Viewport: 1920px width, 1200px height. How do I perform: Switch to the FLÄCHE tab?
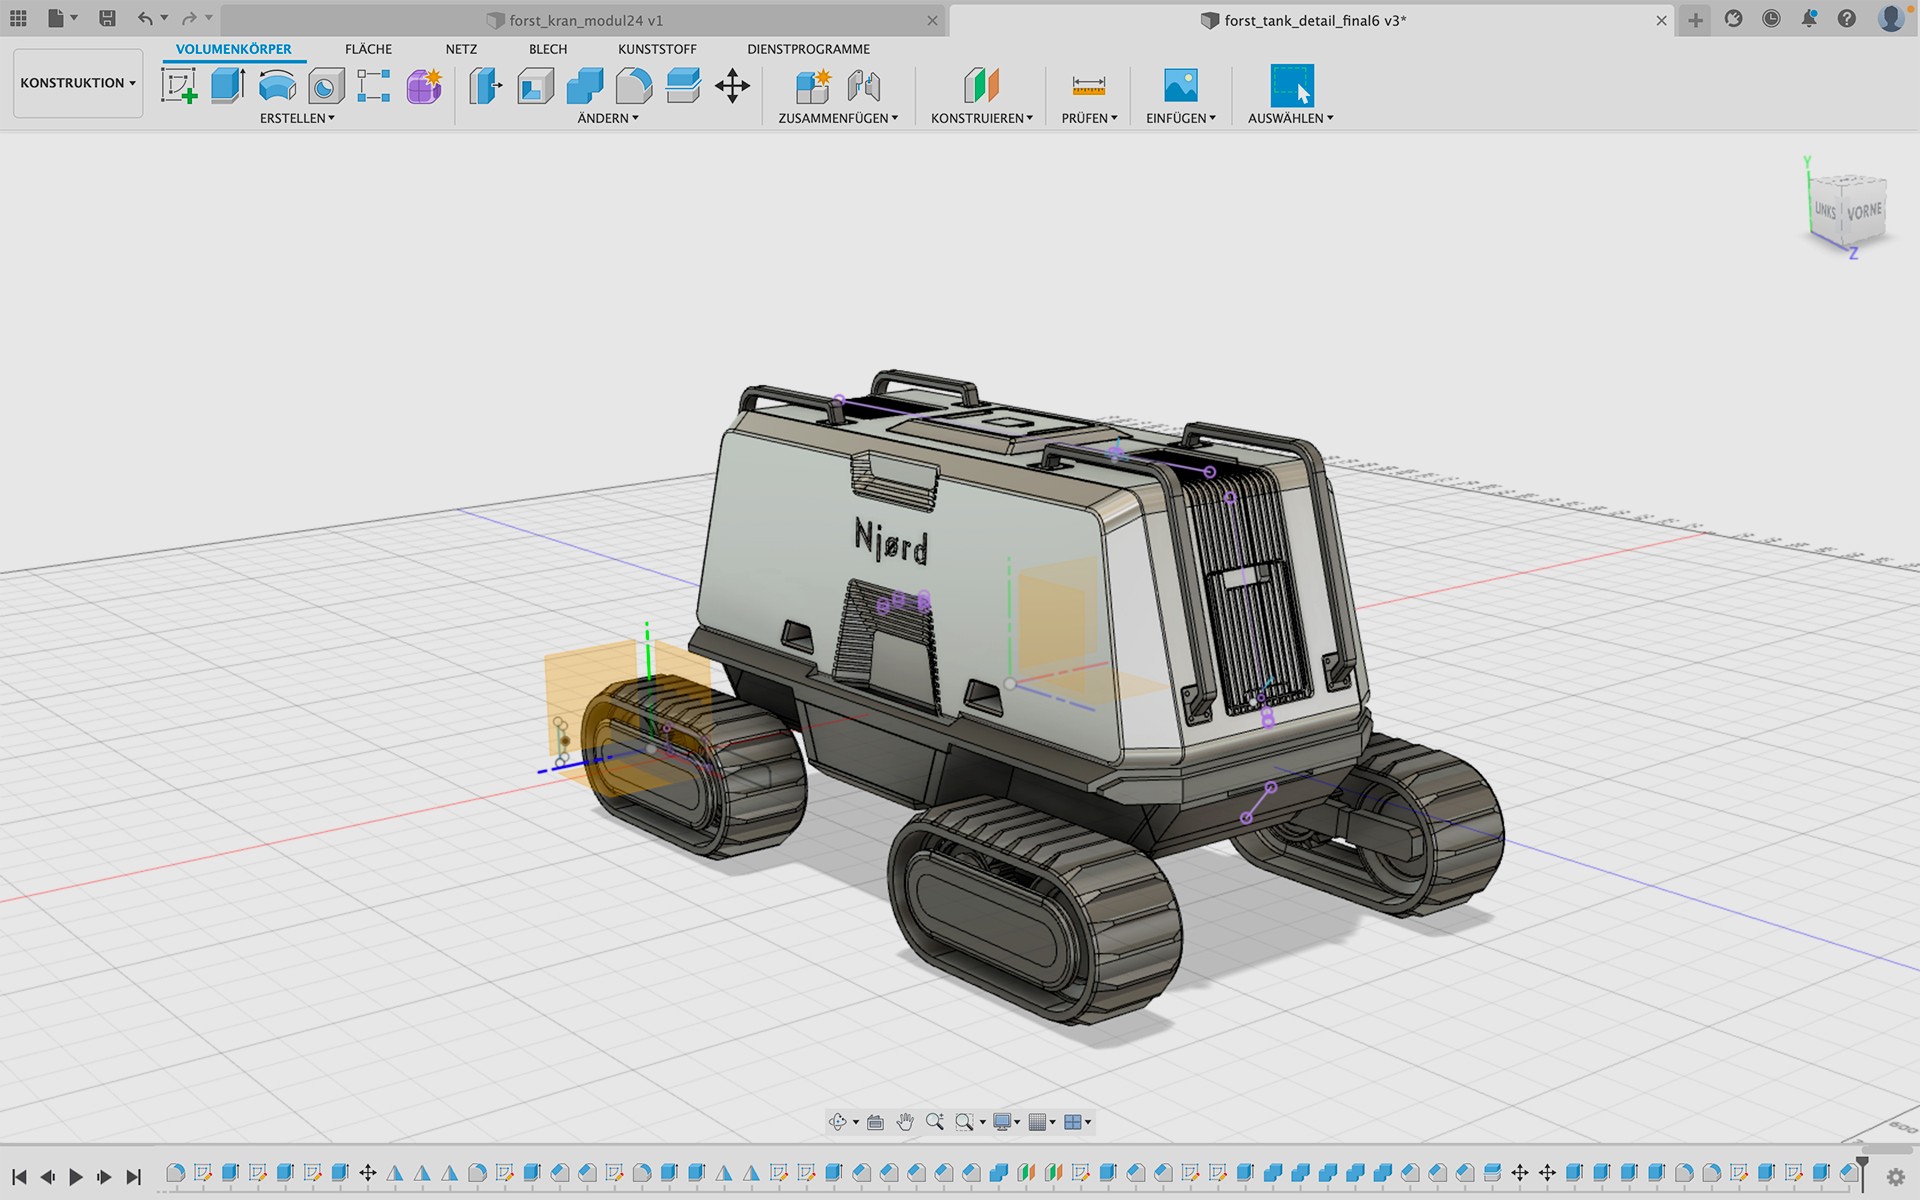click(368, 49)
